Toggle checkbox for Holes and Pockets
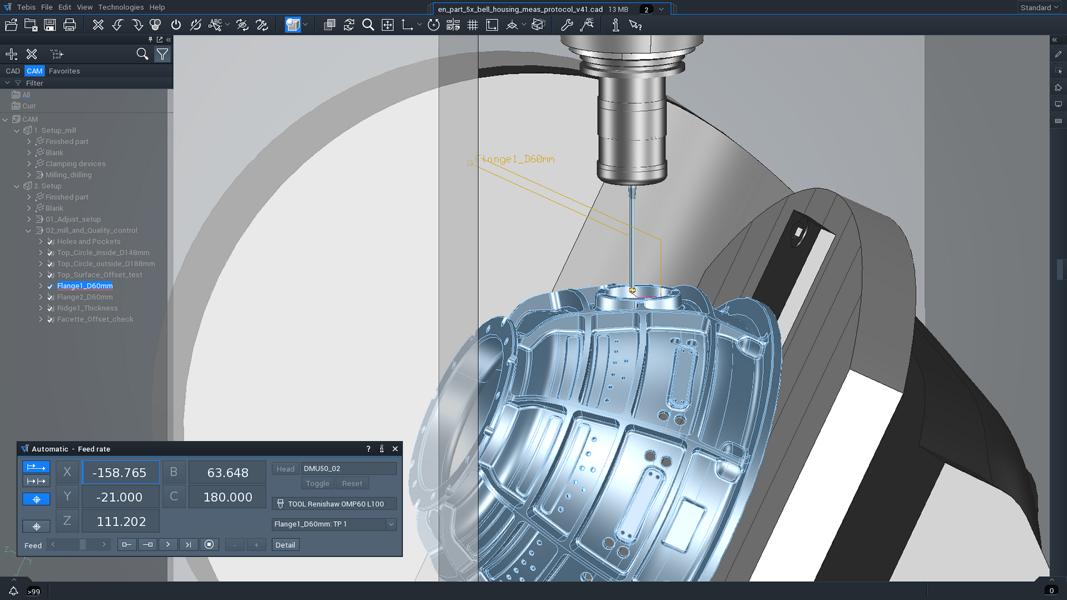 coord(50,241)
